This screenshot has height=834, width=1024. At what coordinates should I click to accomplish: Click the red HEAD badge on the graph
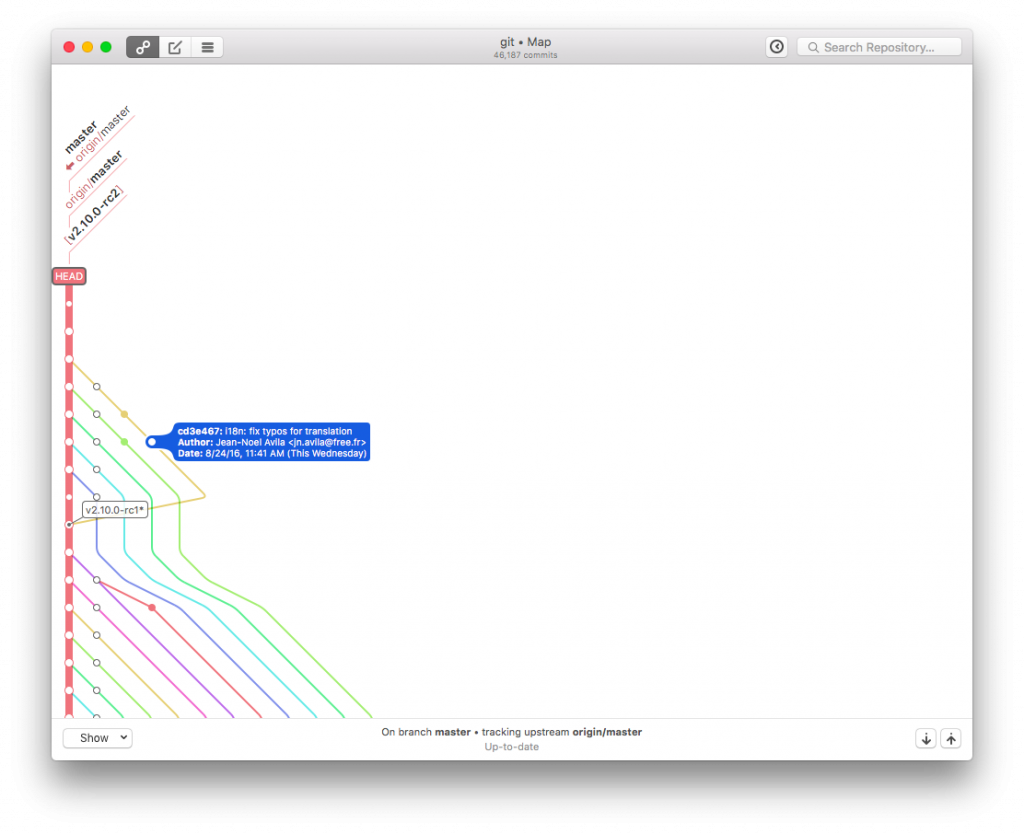[x=68, y=276]
